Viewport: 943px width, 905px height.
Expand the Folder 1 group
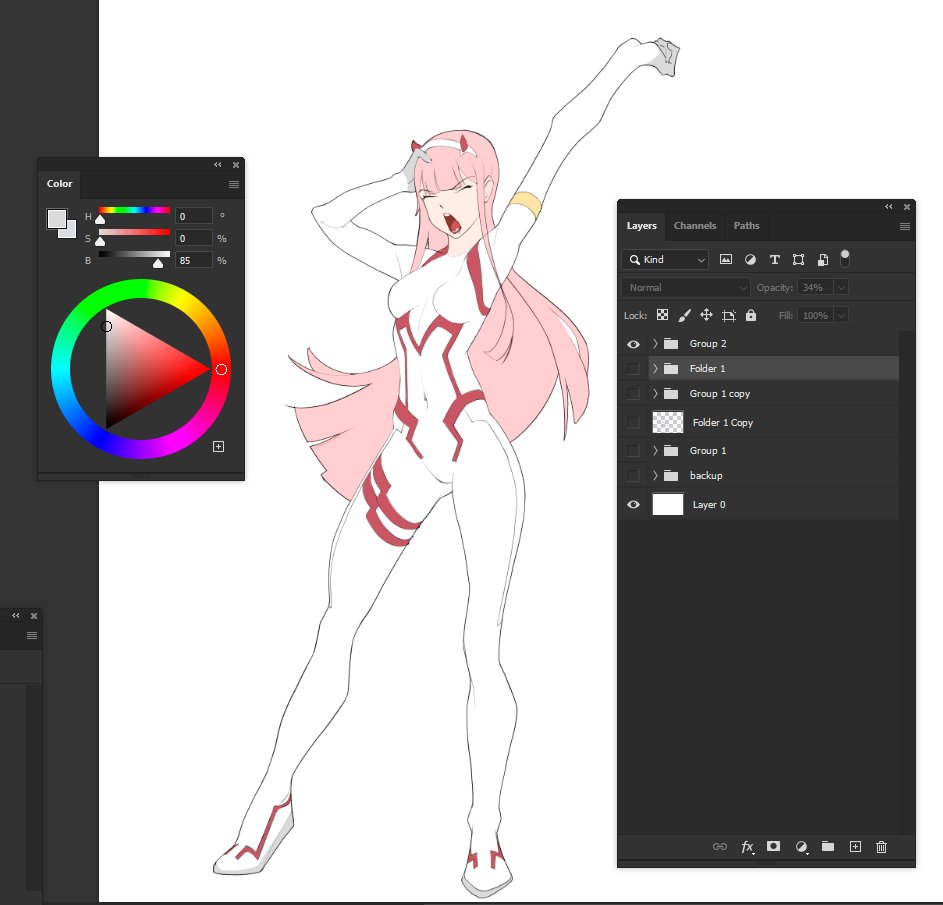[x=655, y=368]
